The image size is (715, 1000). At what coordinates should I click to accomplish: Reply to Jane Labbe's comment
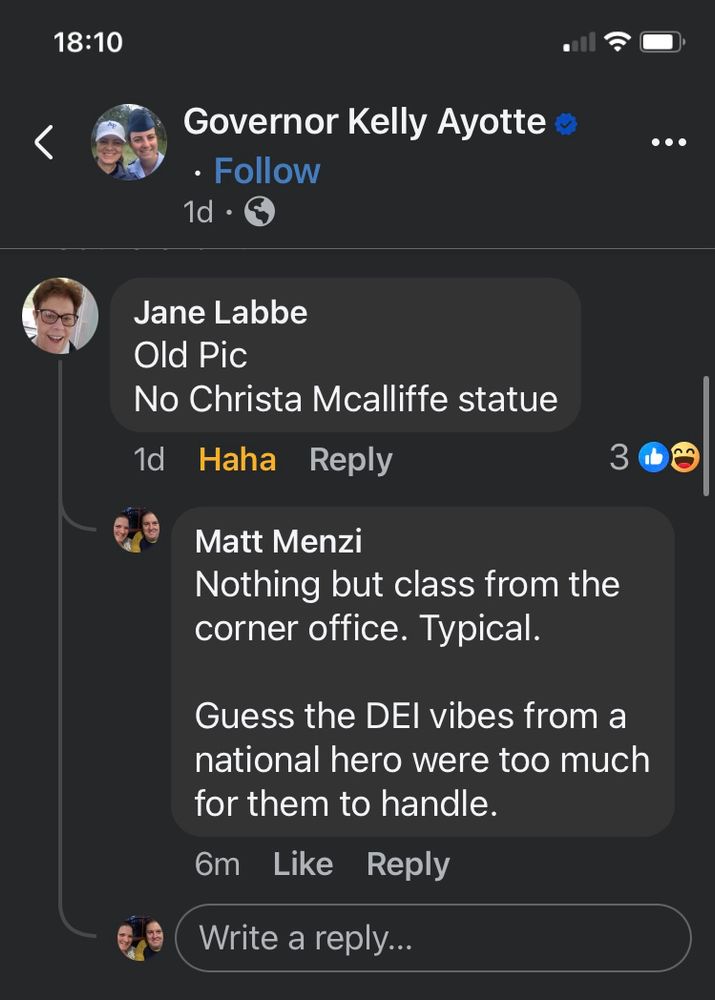(350, 459)
